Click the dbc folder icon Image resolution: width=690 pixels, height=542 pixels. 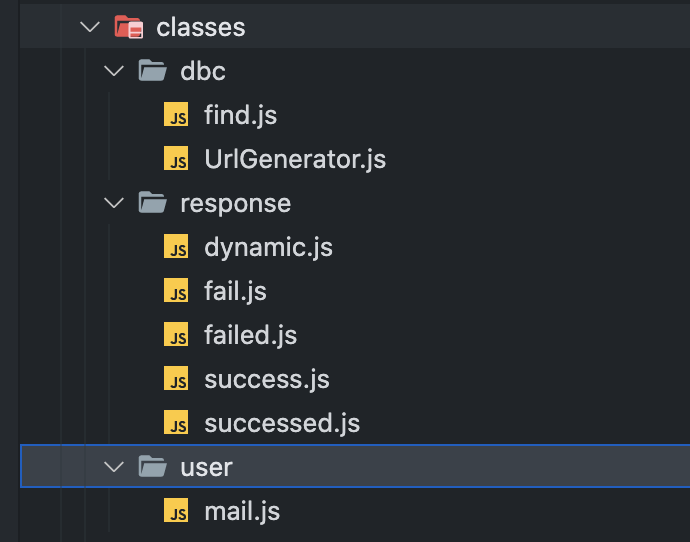(152, 71)
